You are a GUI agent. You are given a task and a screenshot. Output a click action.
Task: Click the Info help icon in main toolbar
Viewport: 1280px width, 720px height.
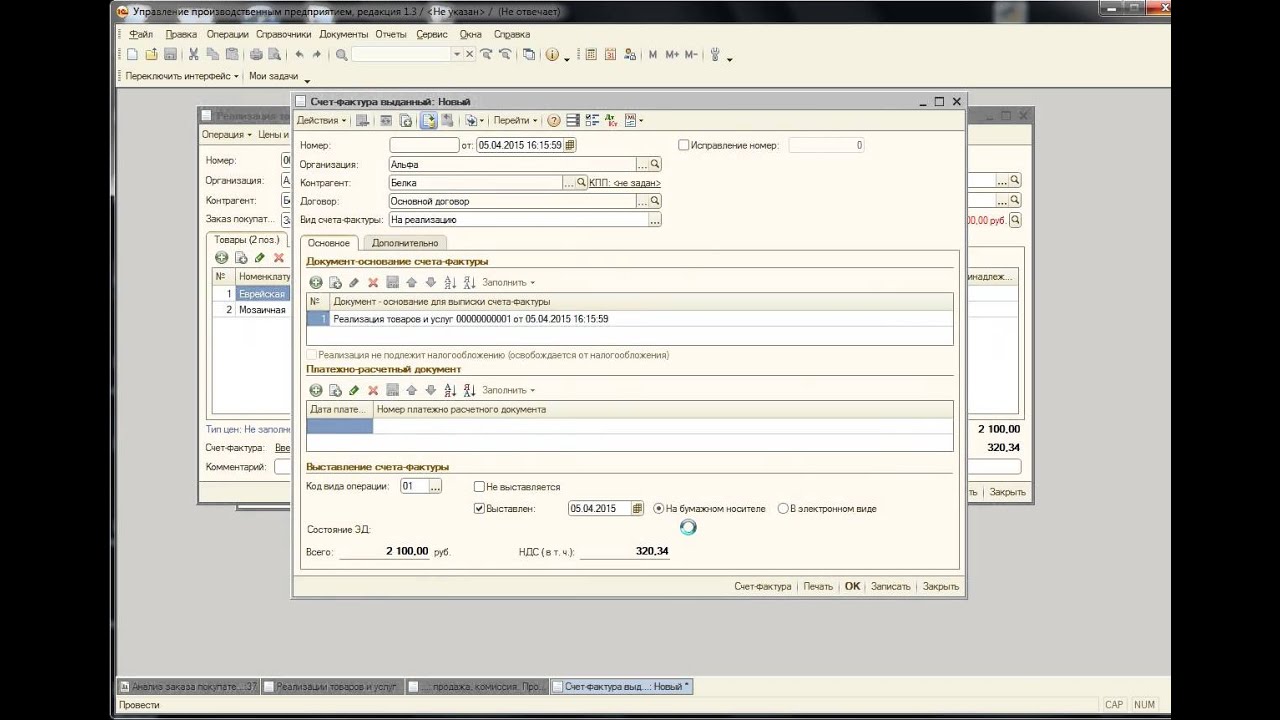click(x=552, y=54)
